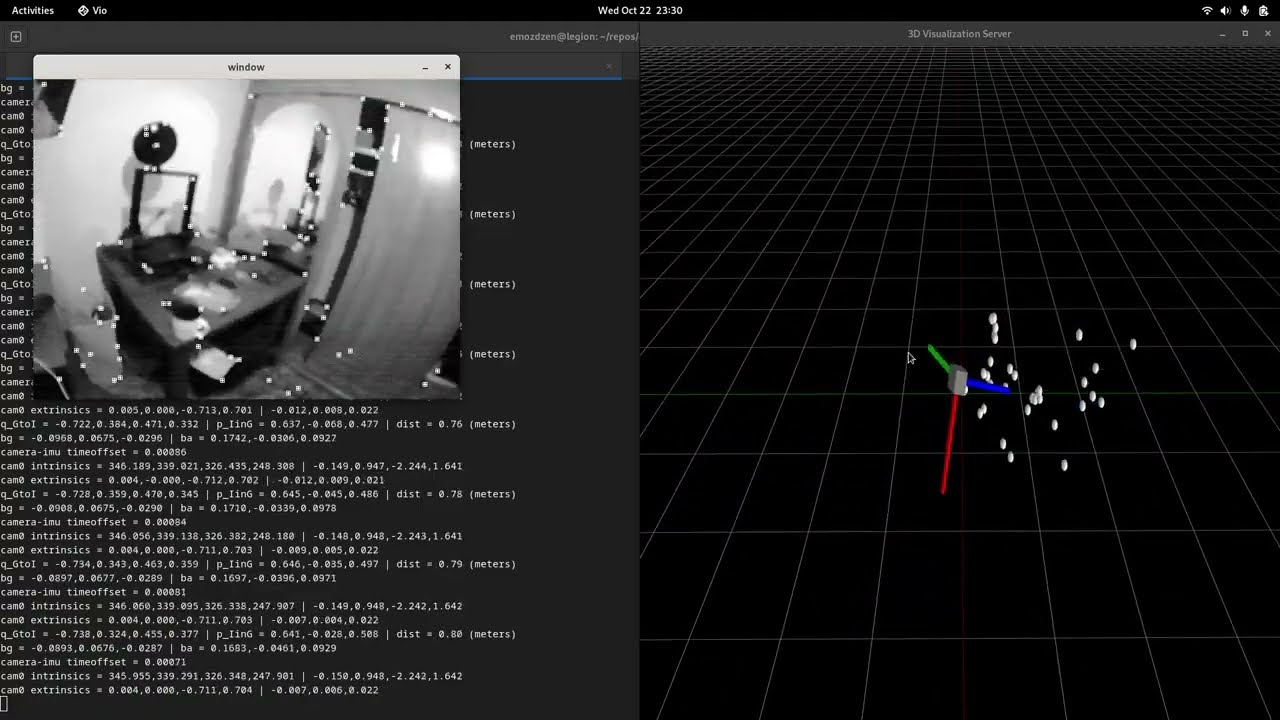The image size is (1280, 720).
Task: Click the line with dist = 0.79 (meters)
Action: [x=258, y=564]
